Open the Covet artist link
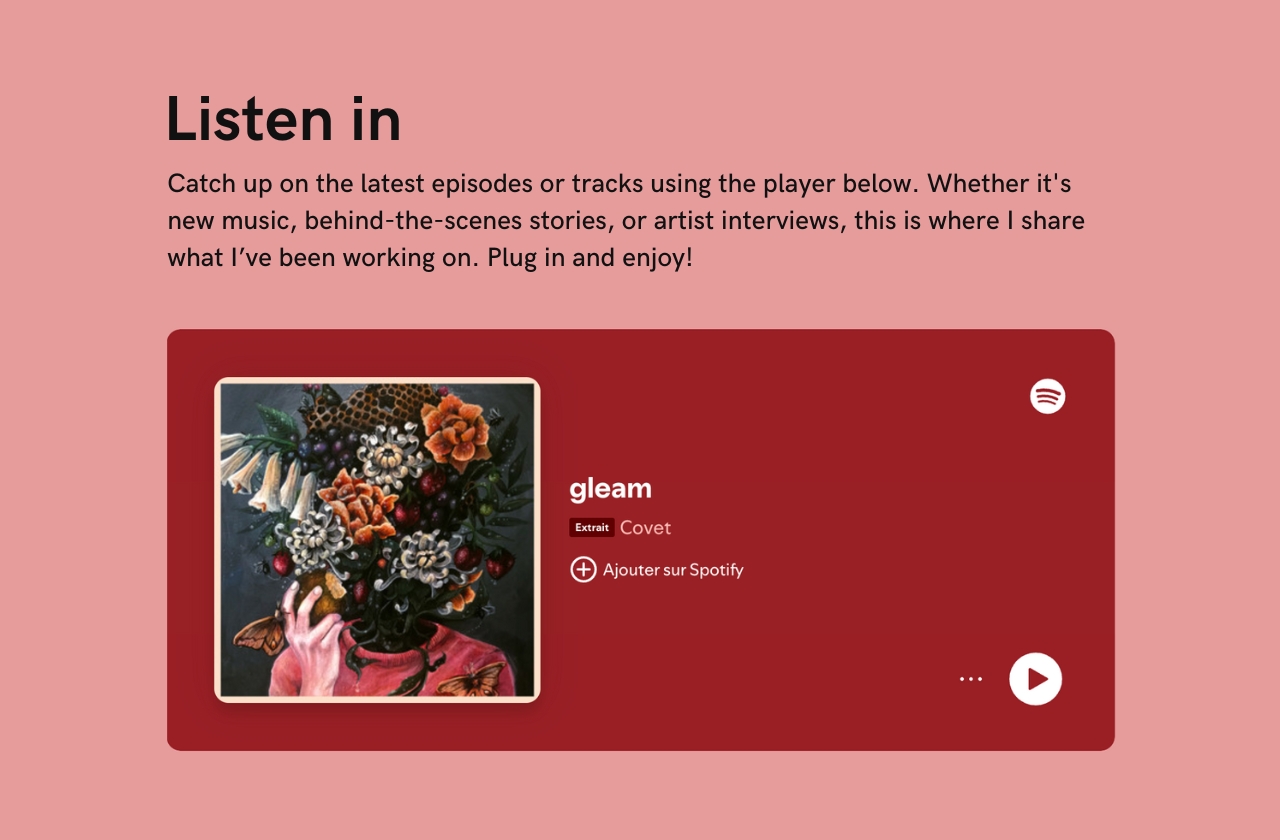Viewport: 1280px width, 840px height. click(645, 527)
